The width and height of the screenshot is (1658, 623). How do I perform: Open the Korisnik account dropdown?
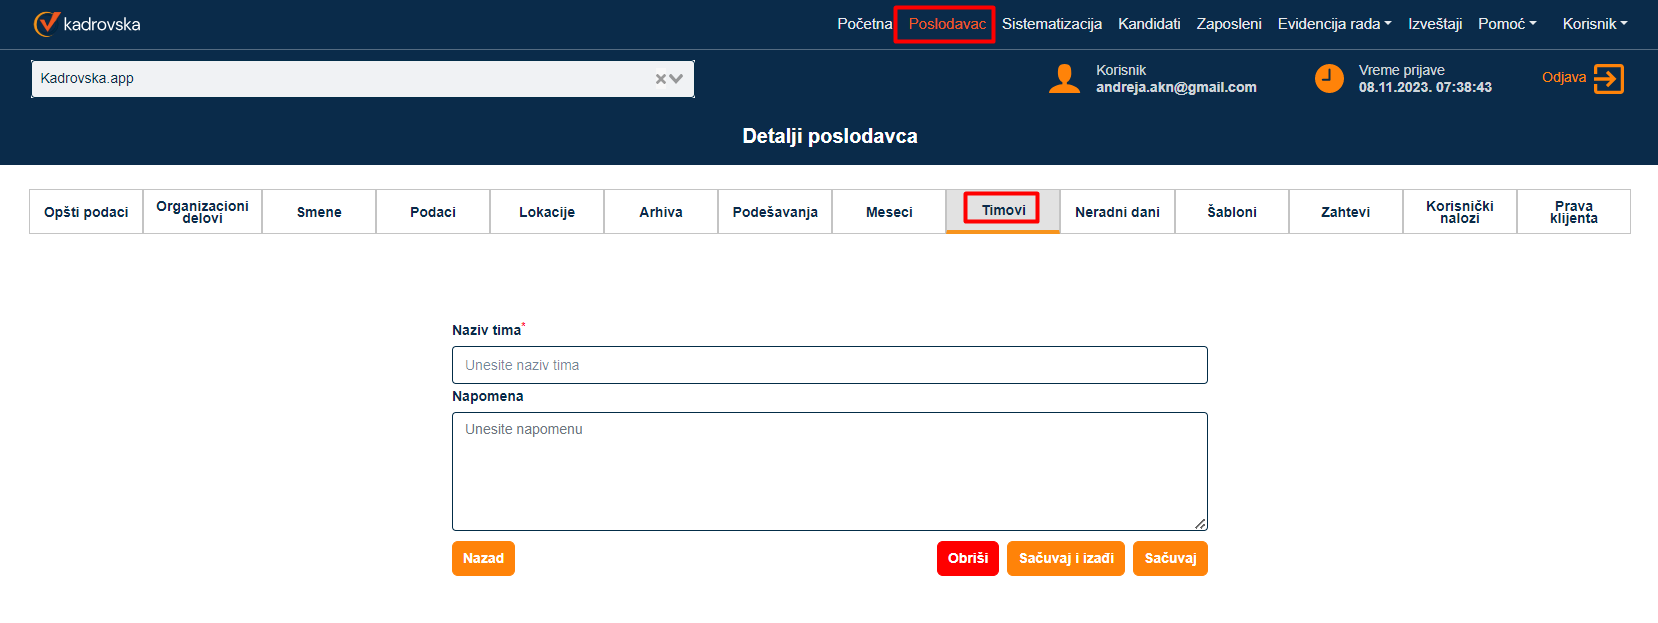[1594, 24]
